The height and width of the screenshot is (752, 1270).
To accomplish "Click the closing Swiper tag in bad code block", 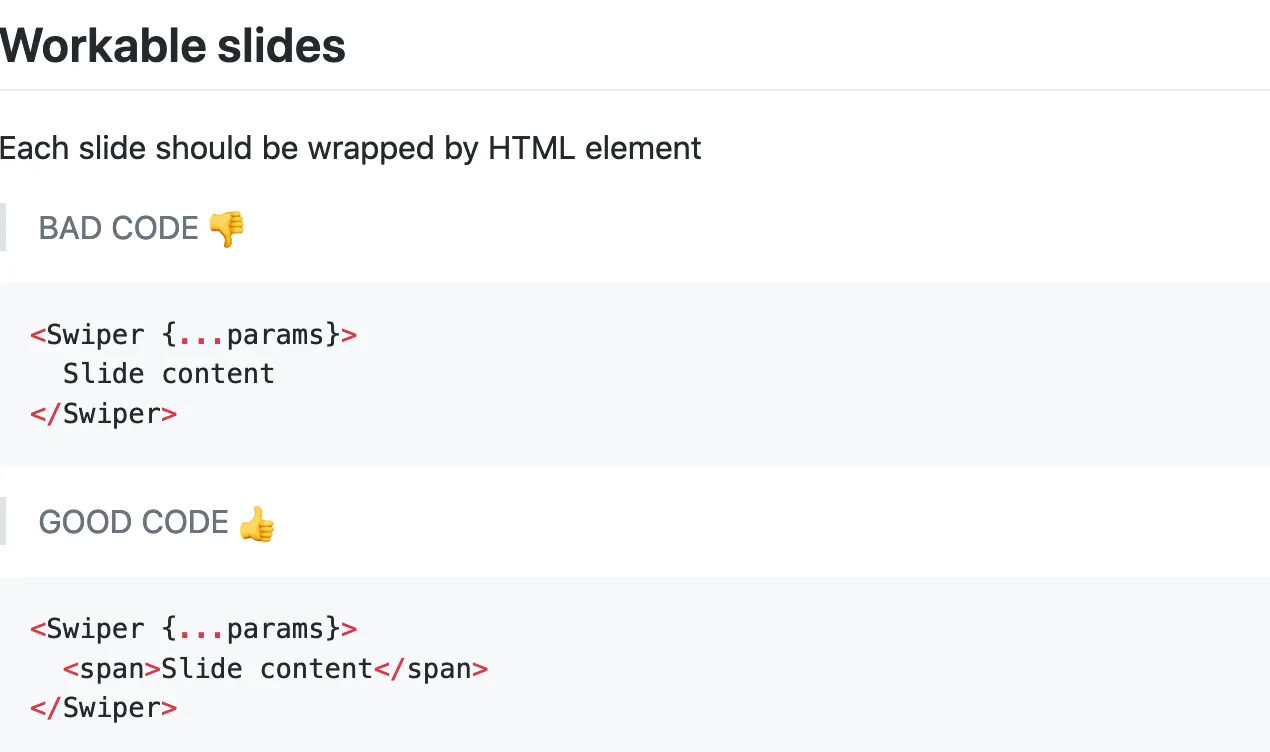I will (x=104, y=414).
